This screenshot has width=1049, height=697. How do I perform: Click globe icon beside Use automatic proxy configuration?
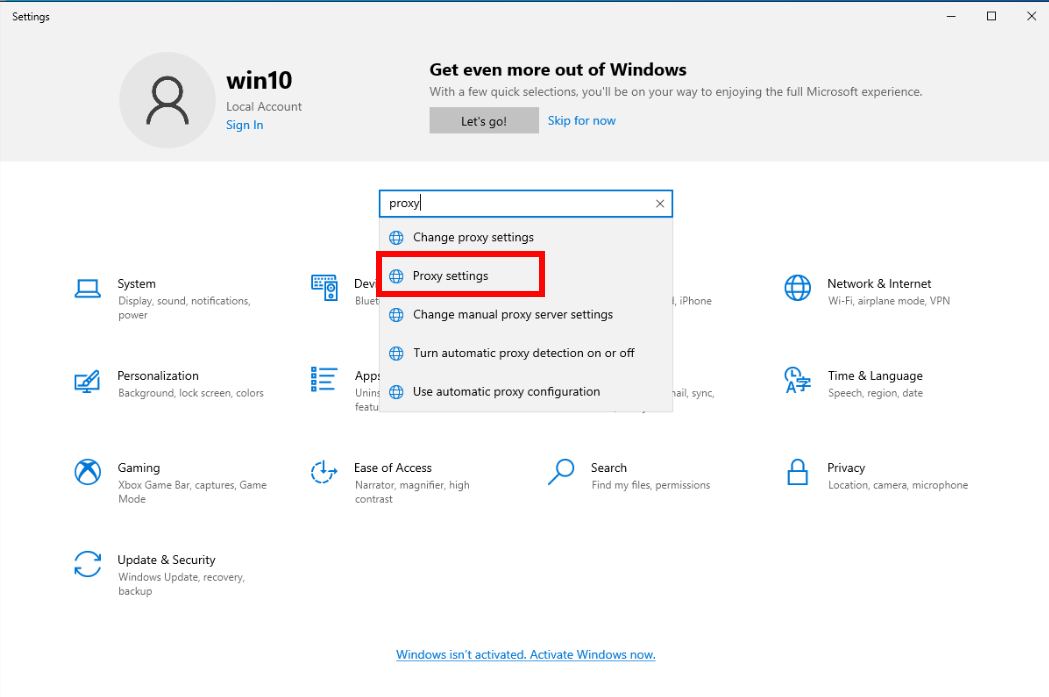pyautogui.click(x=396, y=392)
